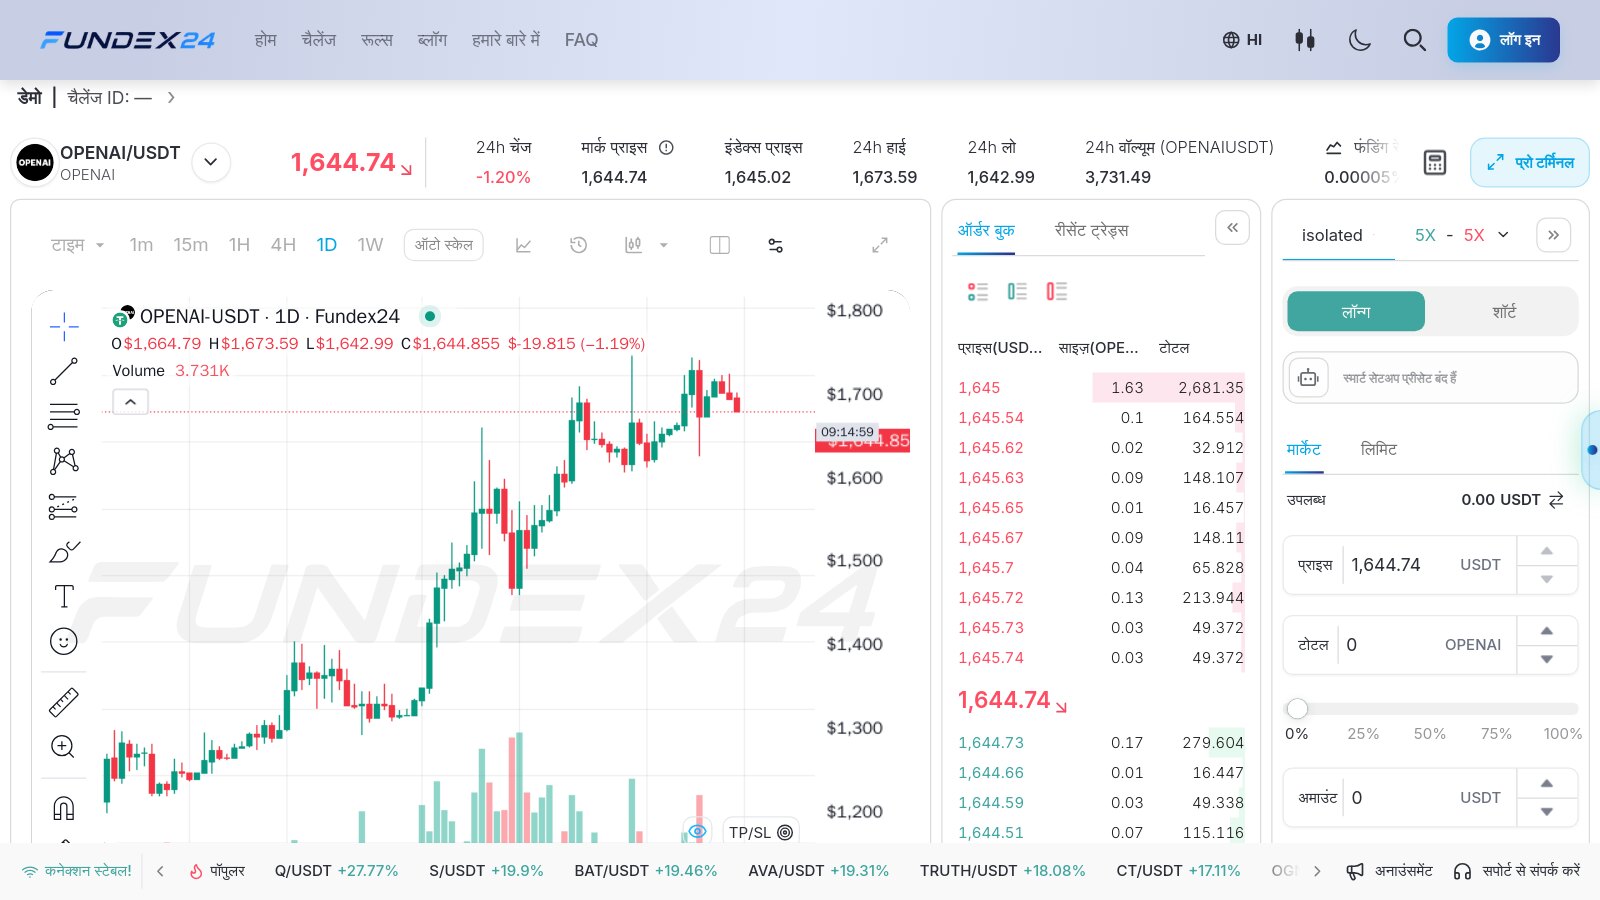Select the trend line drawing tool
This screenshot has width=1600, height=900.
tap(64, 371)
